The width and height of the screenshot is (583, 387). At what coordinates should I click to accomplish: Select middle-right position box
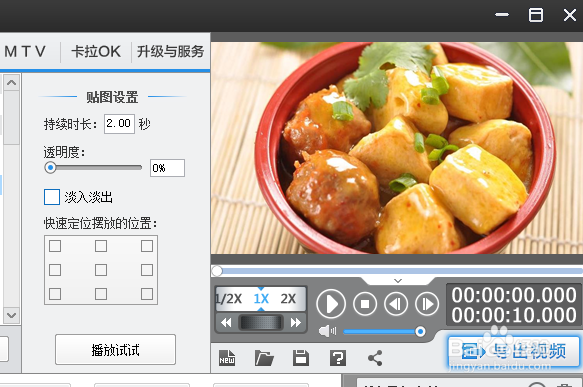pos(147,270)
